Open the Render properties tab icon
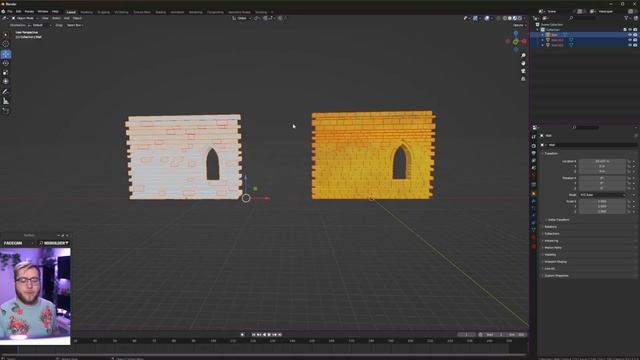 [x=533, y=146]
